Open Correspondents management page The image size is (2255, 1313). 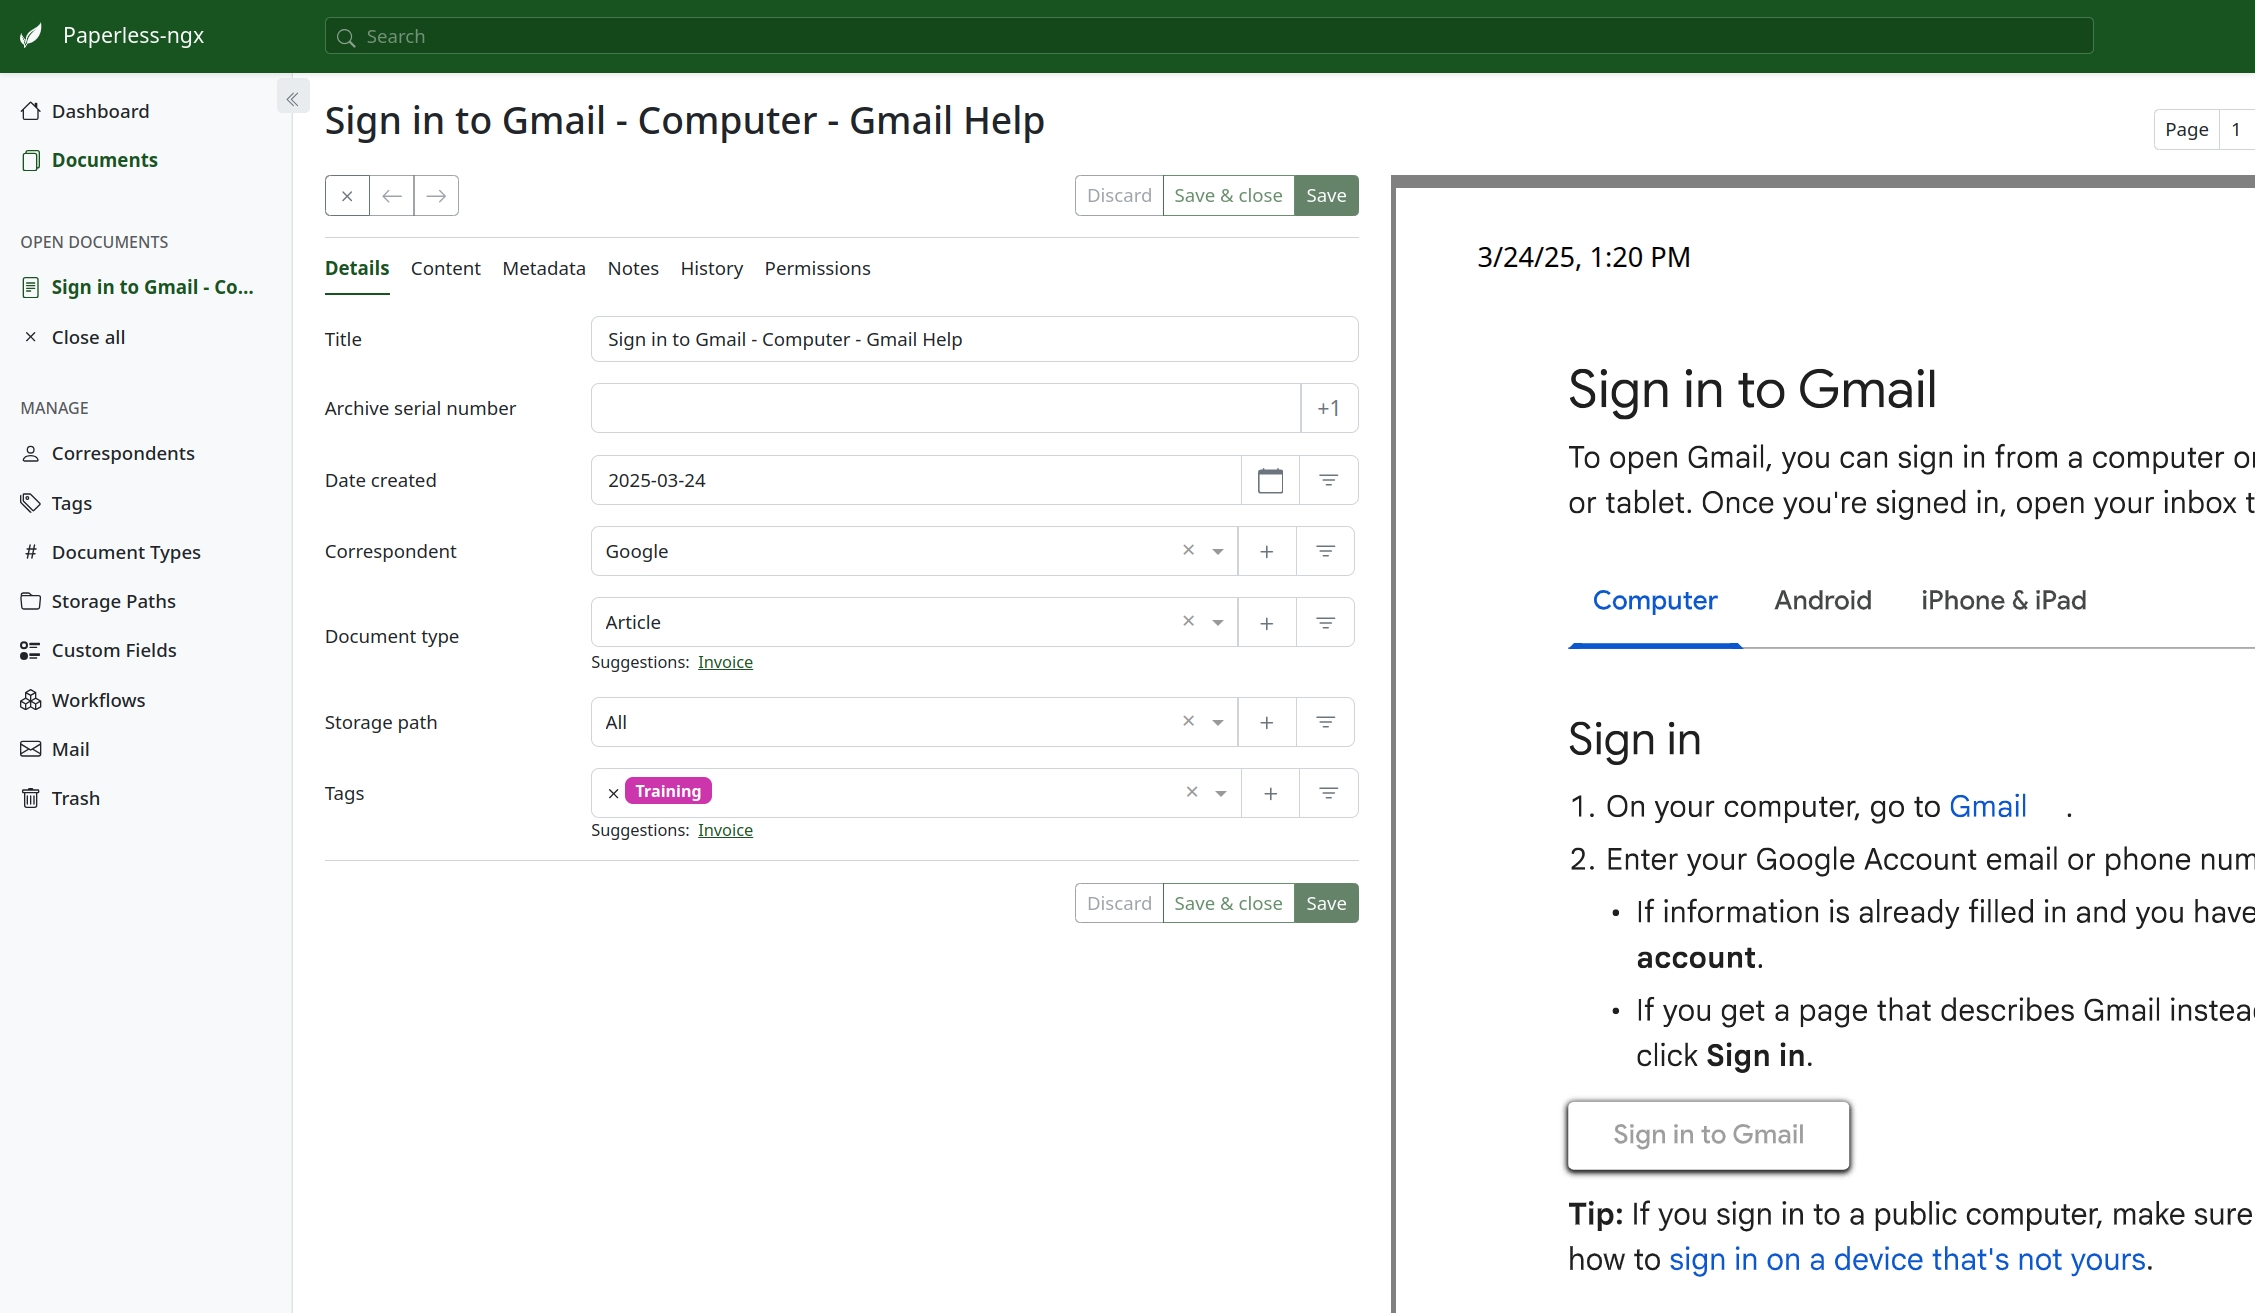click(x=123, y=453)
